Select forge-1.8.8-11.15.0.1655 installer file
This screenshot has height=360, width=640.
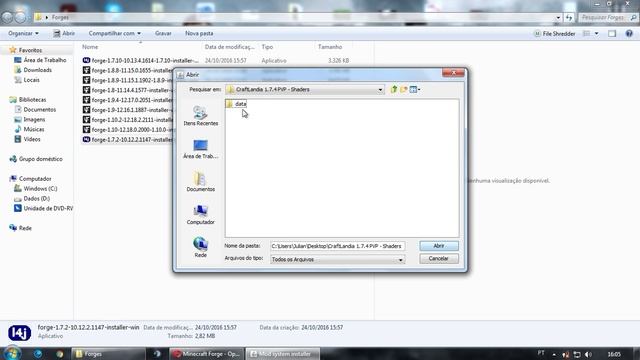pyautogui.click(x=128, y=70)
